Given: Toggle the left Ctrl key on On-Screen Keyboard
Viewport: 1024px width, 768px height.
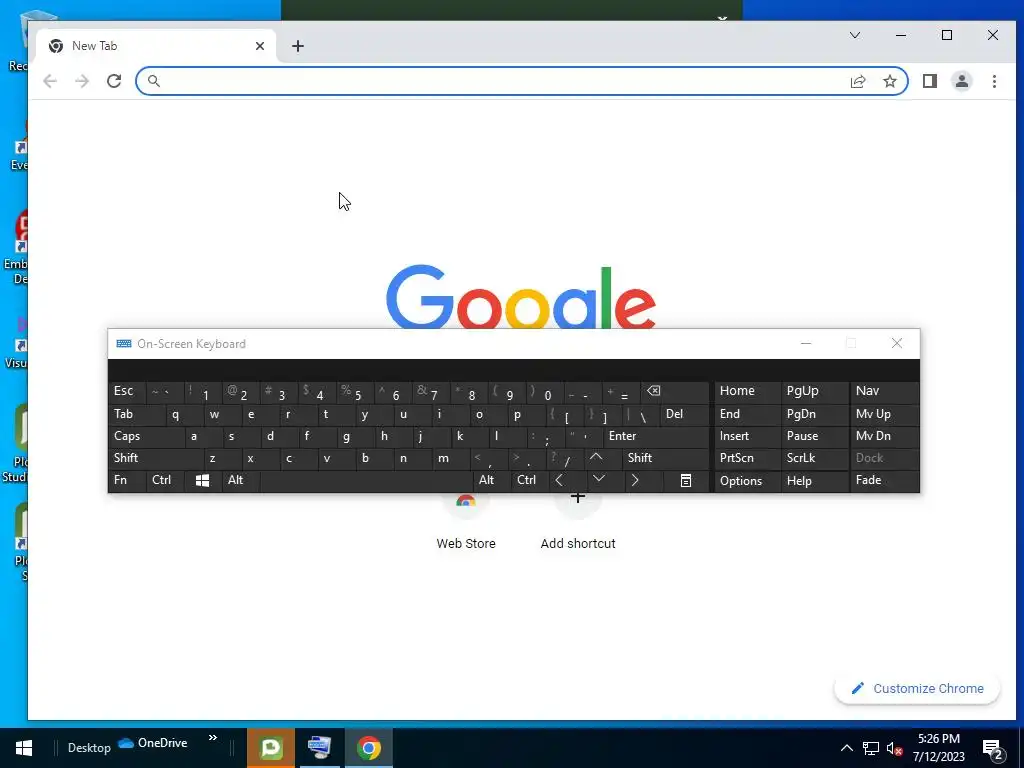Looking at the screenshot, I should point(165,481).
